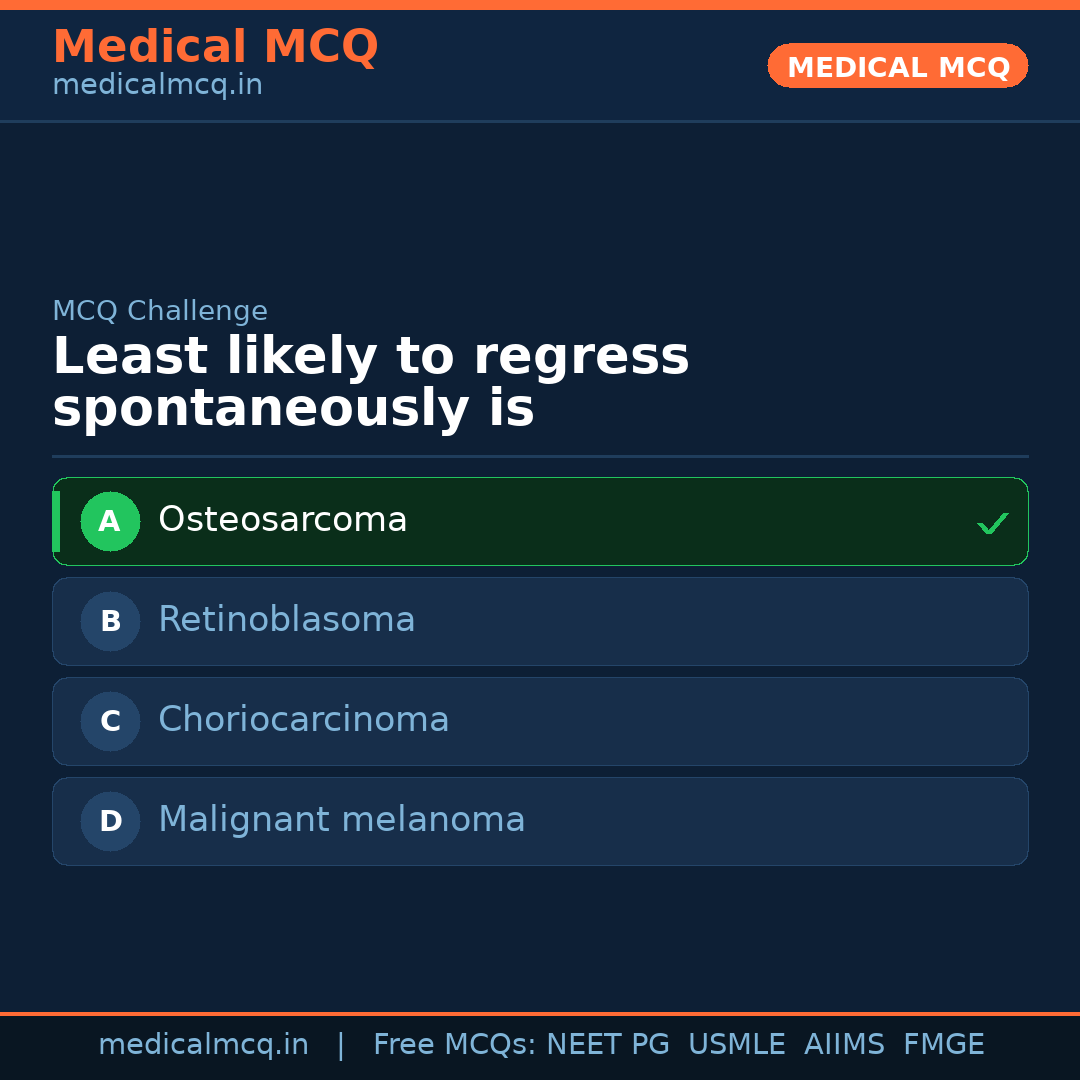Switch to the USMLE section
The height and width of the screenshot is (1080, 1080).
point(737,1044)
